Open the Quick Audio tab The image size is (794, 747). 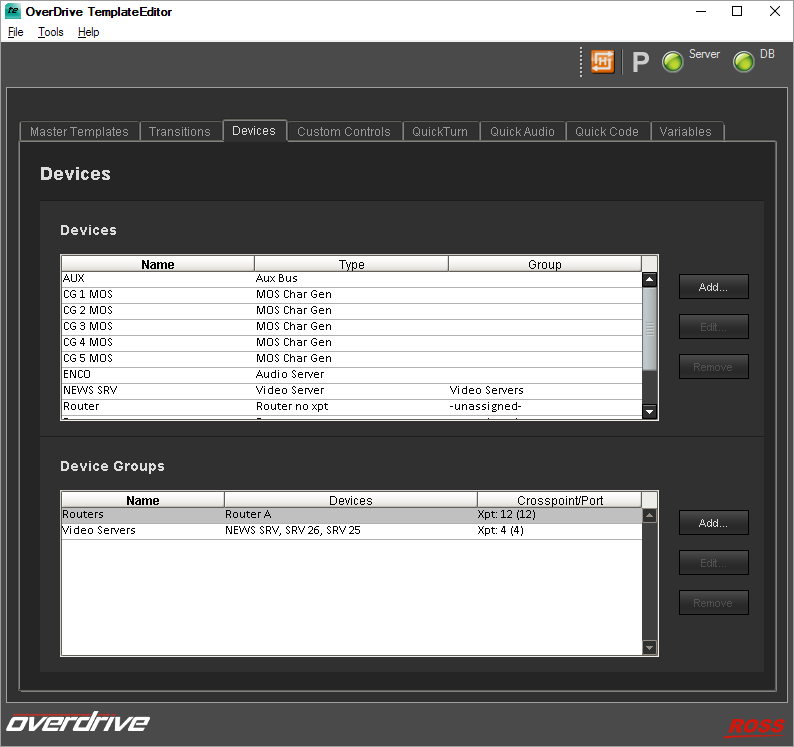522,132
